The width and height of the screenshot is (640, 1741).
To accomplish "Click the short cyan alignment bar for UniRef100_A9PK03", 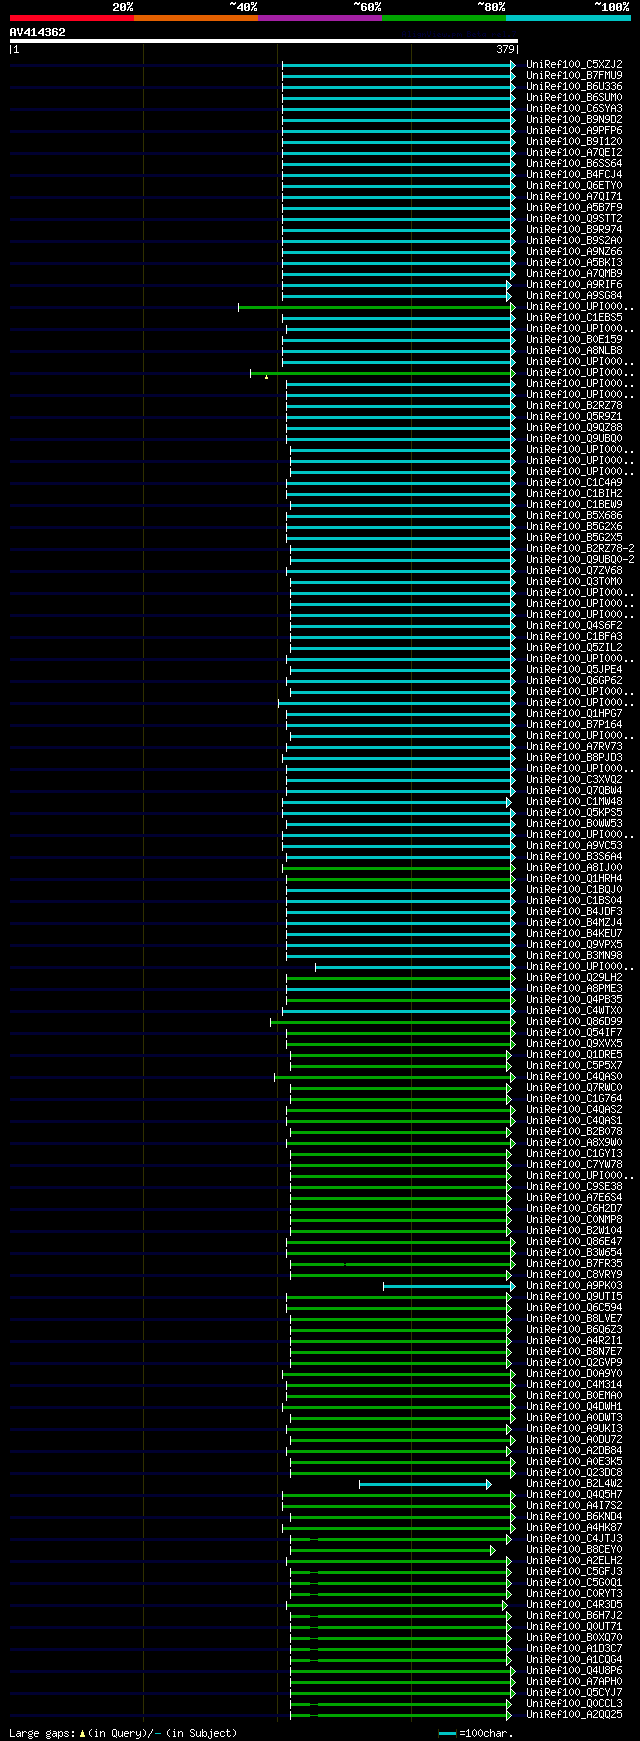I will coord(448,1286).
